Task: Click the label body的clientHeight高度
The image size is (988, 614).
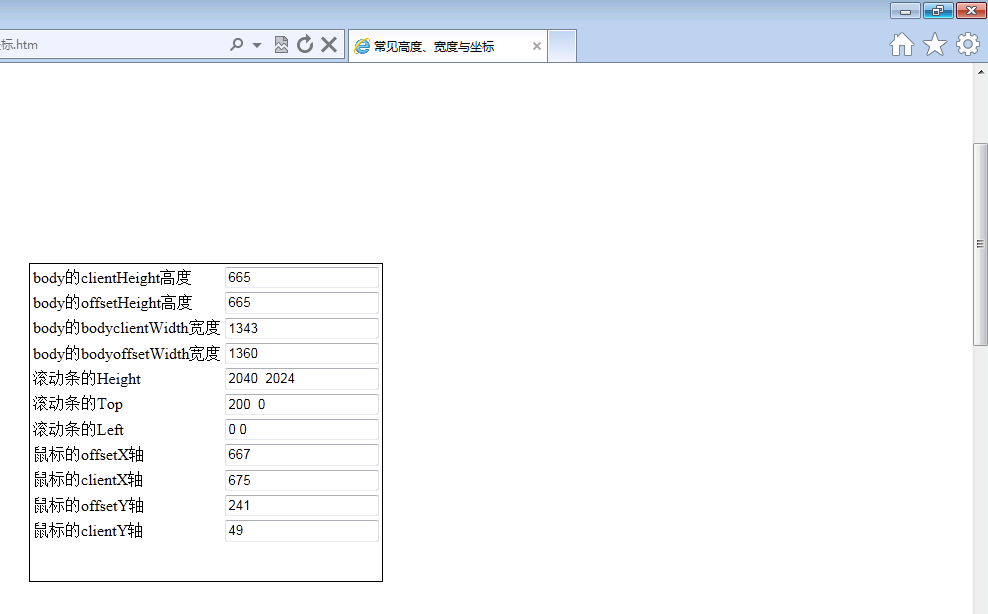Action: point(112,278)
